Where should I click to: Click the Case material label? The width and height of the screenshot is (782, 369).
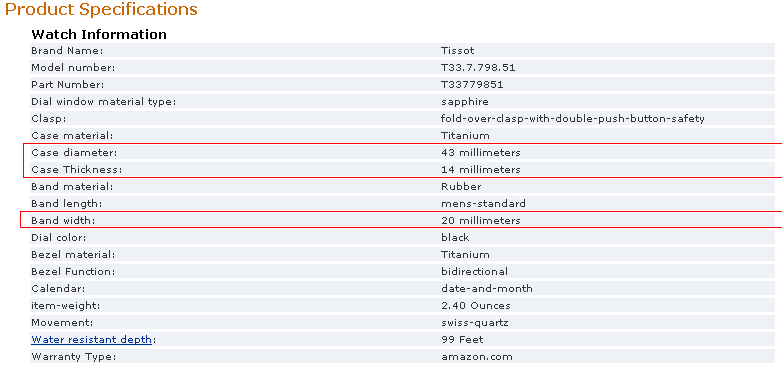pyautogui.click(x=72, y=136)
